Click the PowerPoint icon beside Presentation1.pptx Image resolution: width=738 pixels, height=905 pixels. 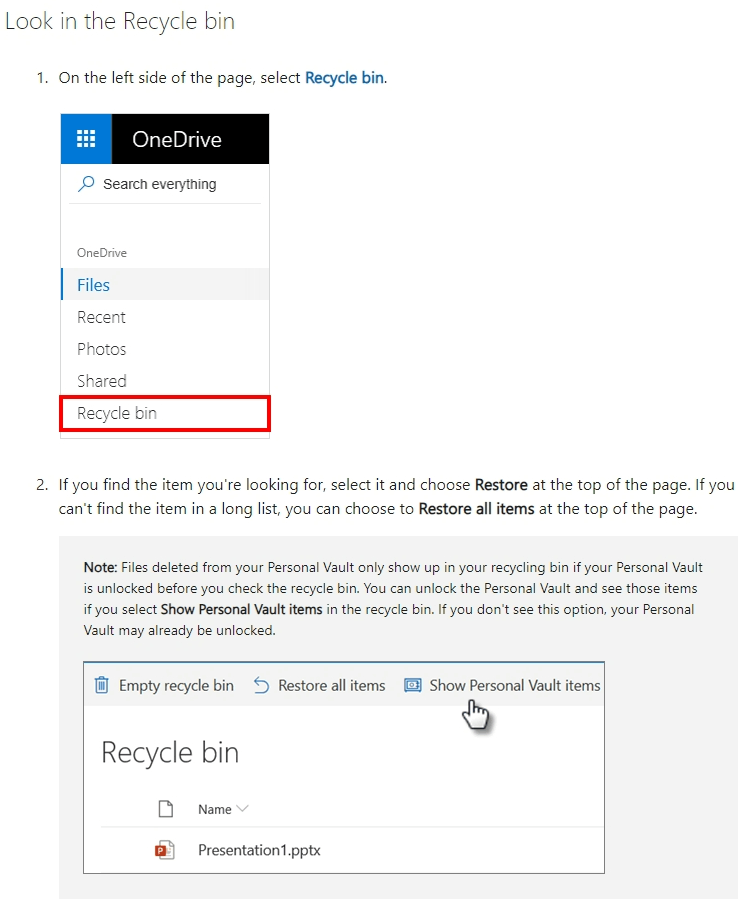(165, 850)
